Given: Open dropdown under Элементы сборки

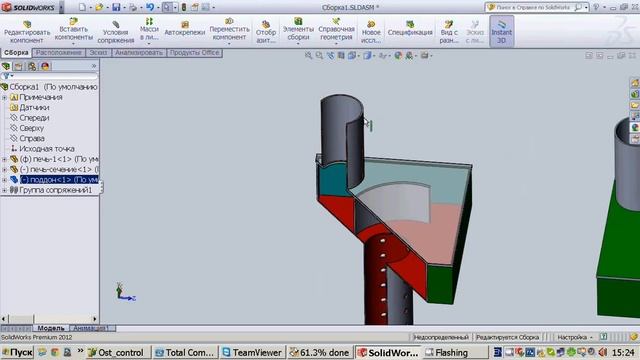Looking at the screenshot, I should click(x=298, y=44).
